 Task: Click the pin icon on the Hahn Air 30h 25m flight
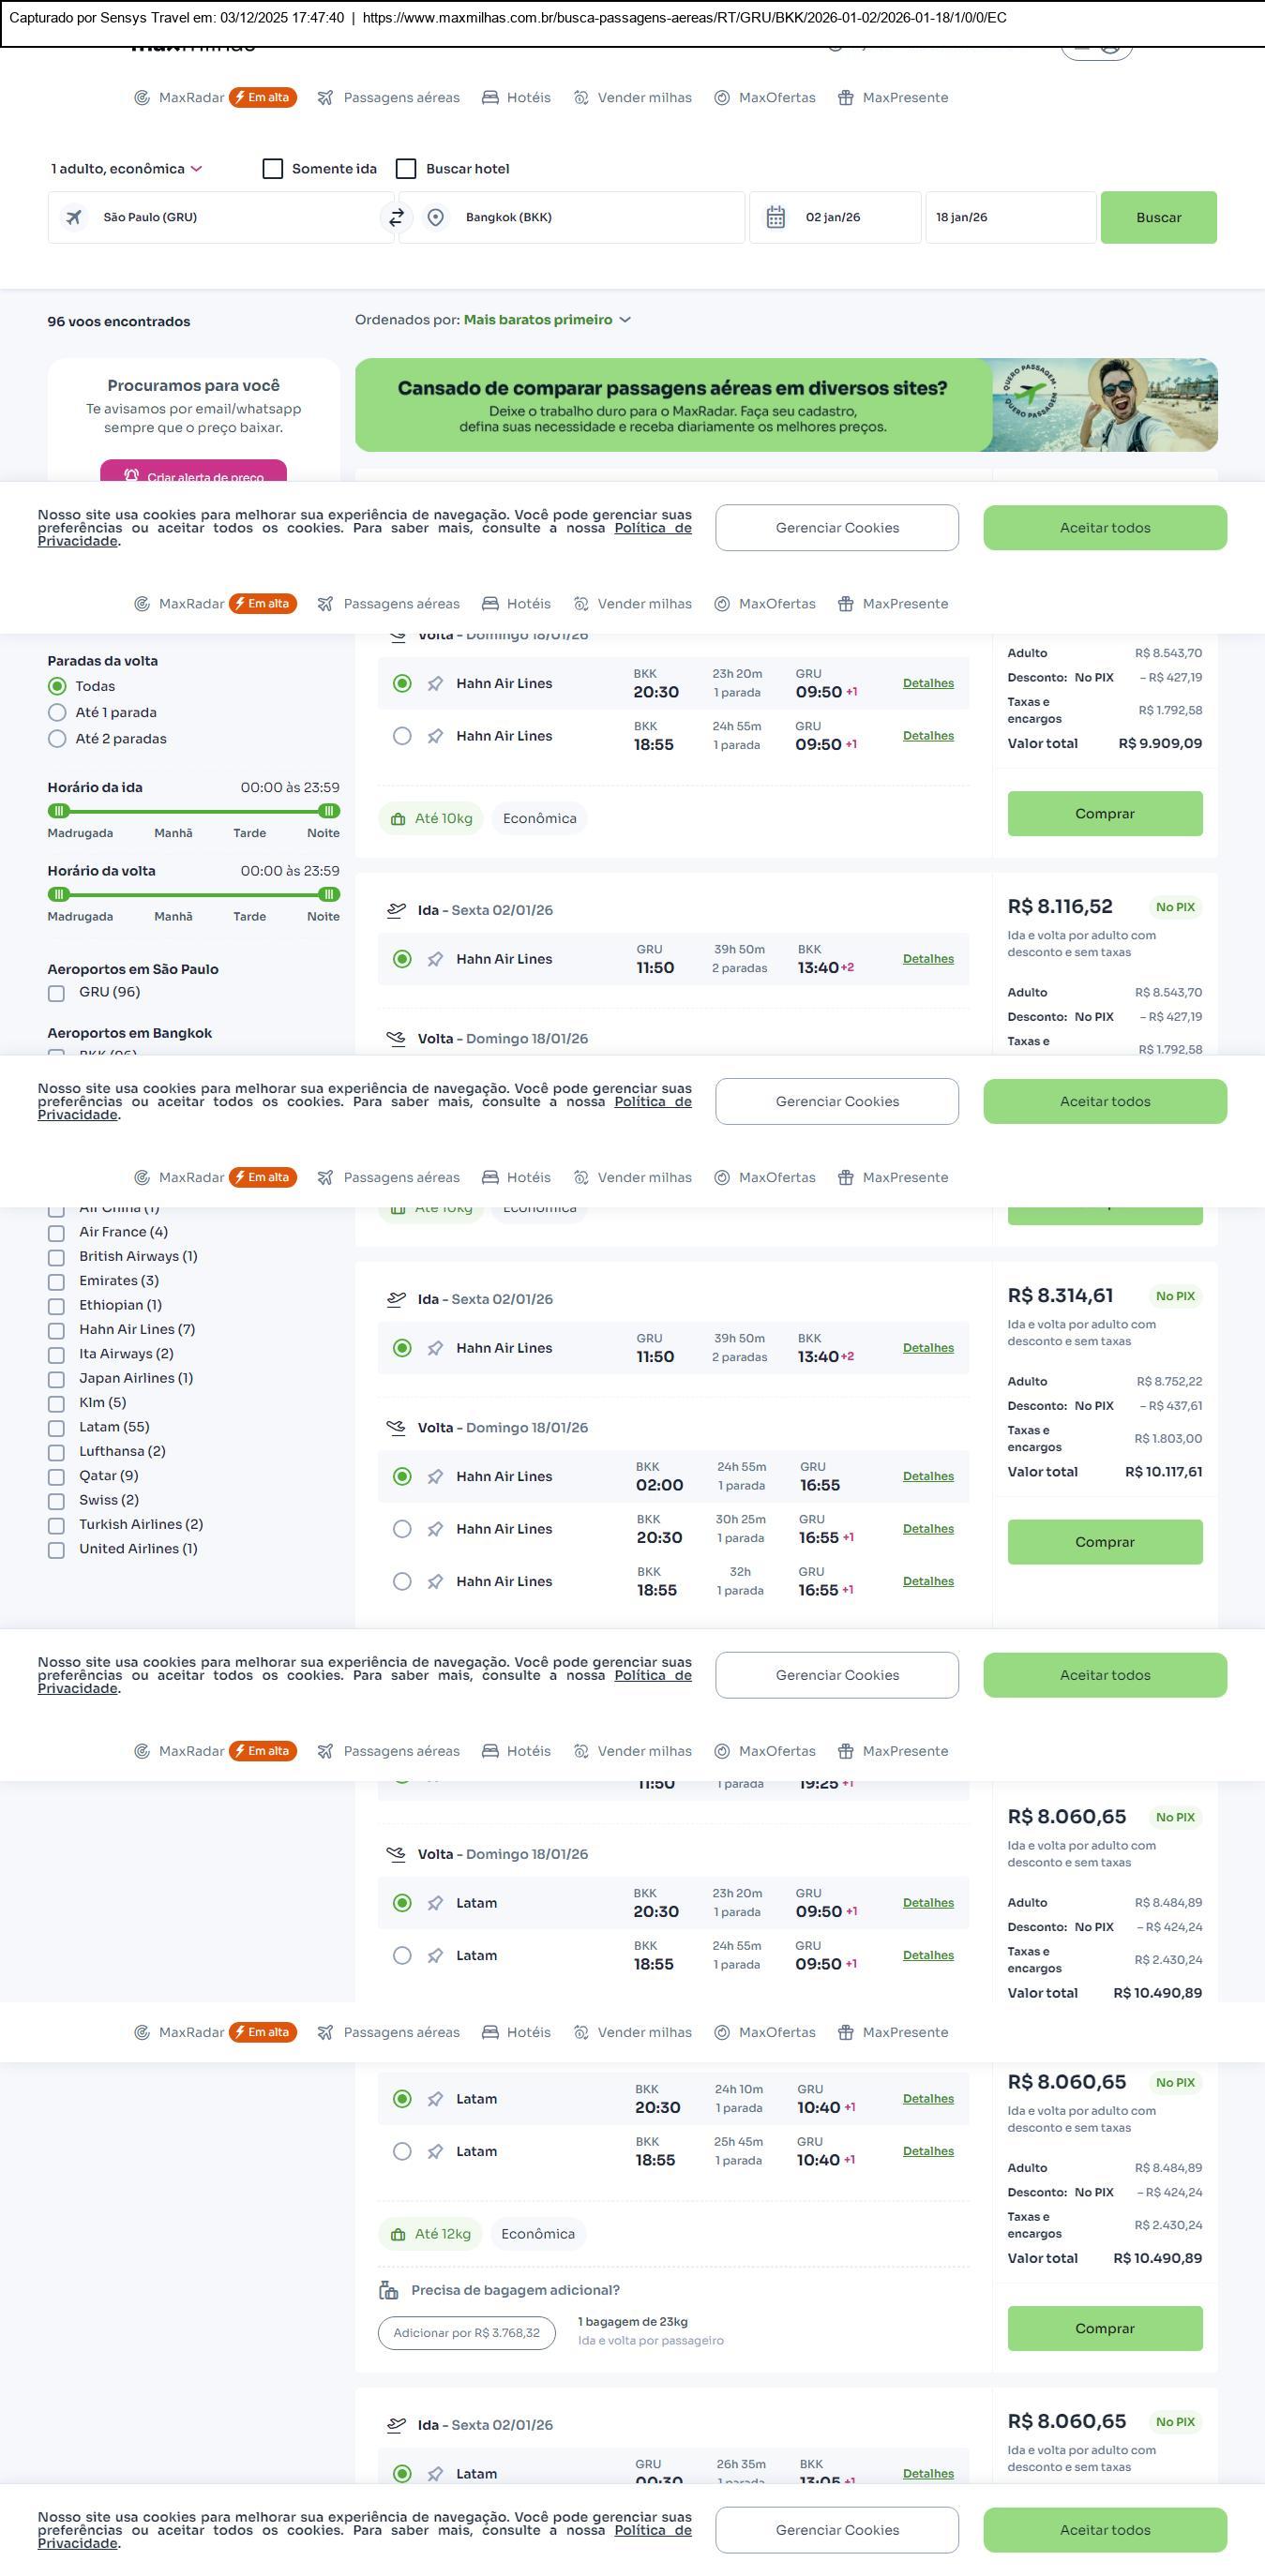click(x=435, y=1529)
